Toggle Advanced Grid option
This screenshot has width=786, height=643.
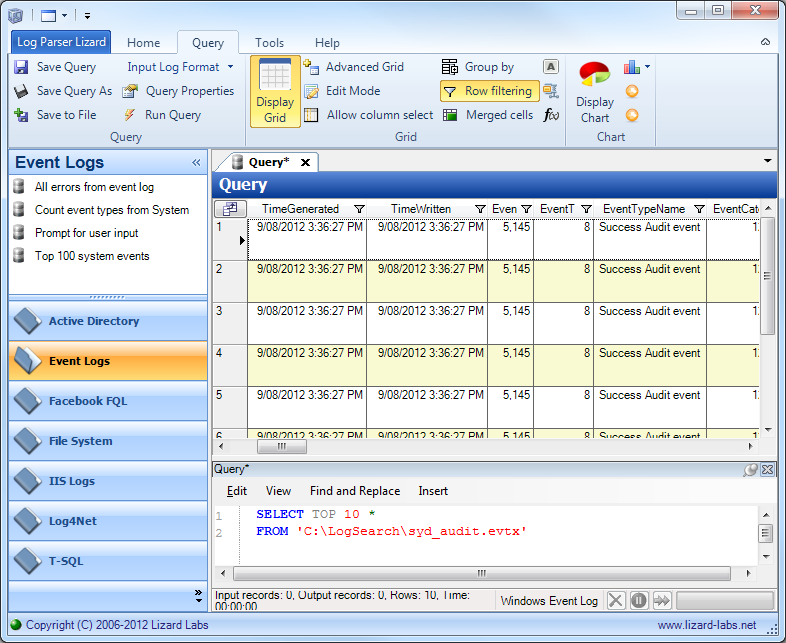point(354,67)
